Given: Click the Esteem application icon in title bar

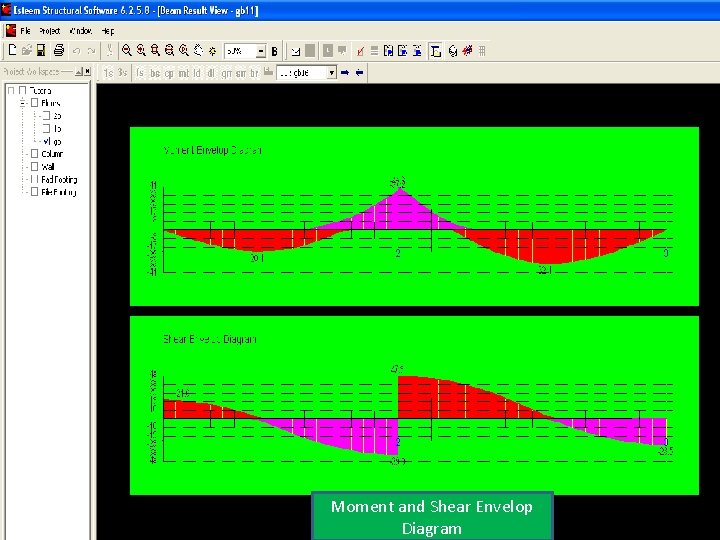Looking at the screenshot, I should point(6,10).
